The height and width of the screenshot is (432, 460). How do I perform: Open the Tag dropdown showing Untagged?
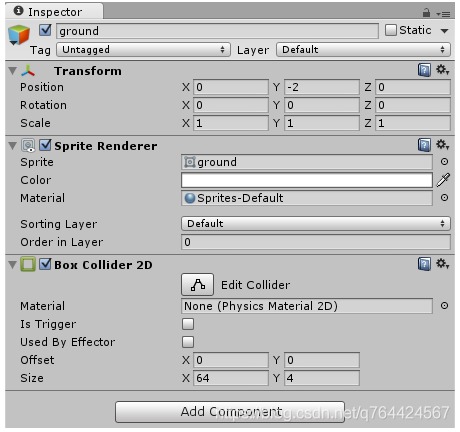pos(143,50)
